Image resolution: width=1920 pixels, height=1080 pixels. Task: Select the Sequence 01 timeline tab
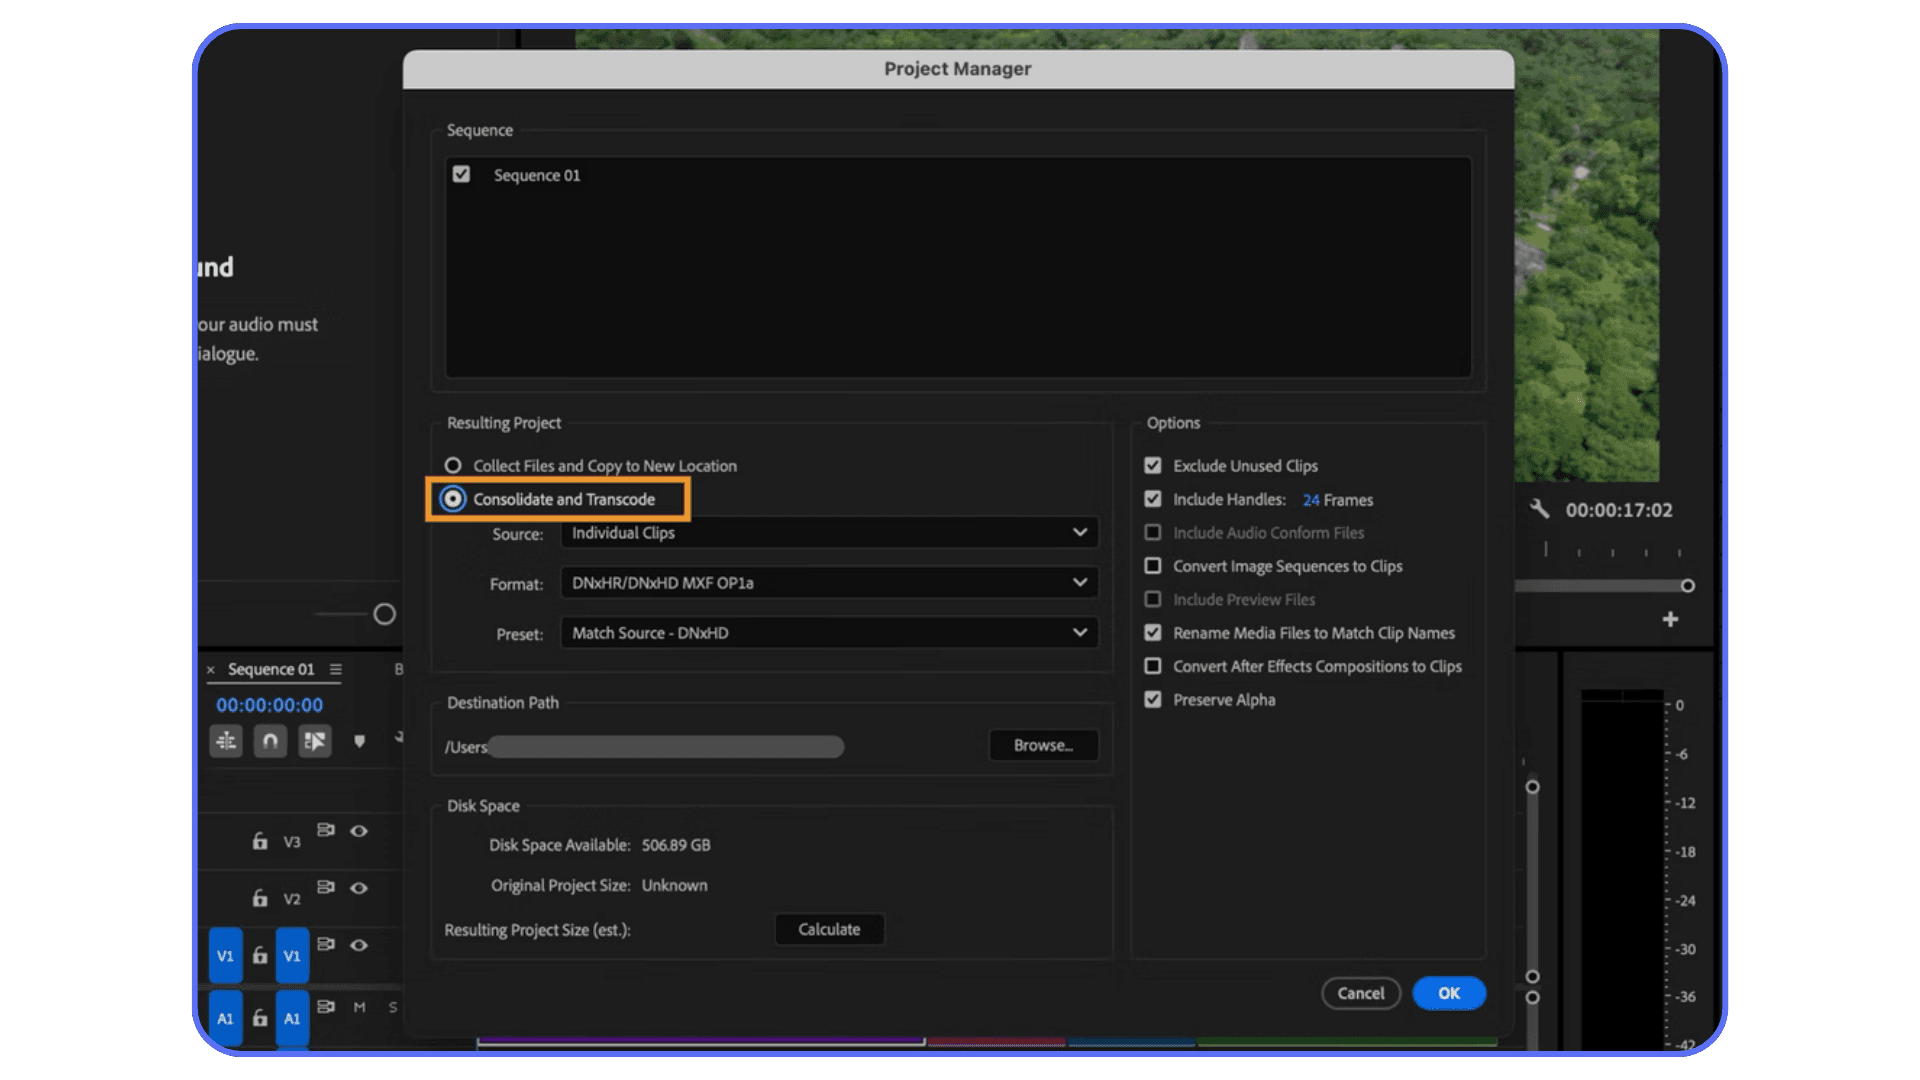[272, 669]
